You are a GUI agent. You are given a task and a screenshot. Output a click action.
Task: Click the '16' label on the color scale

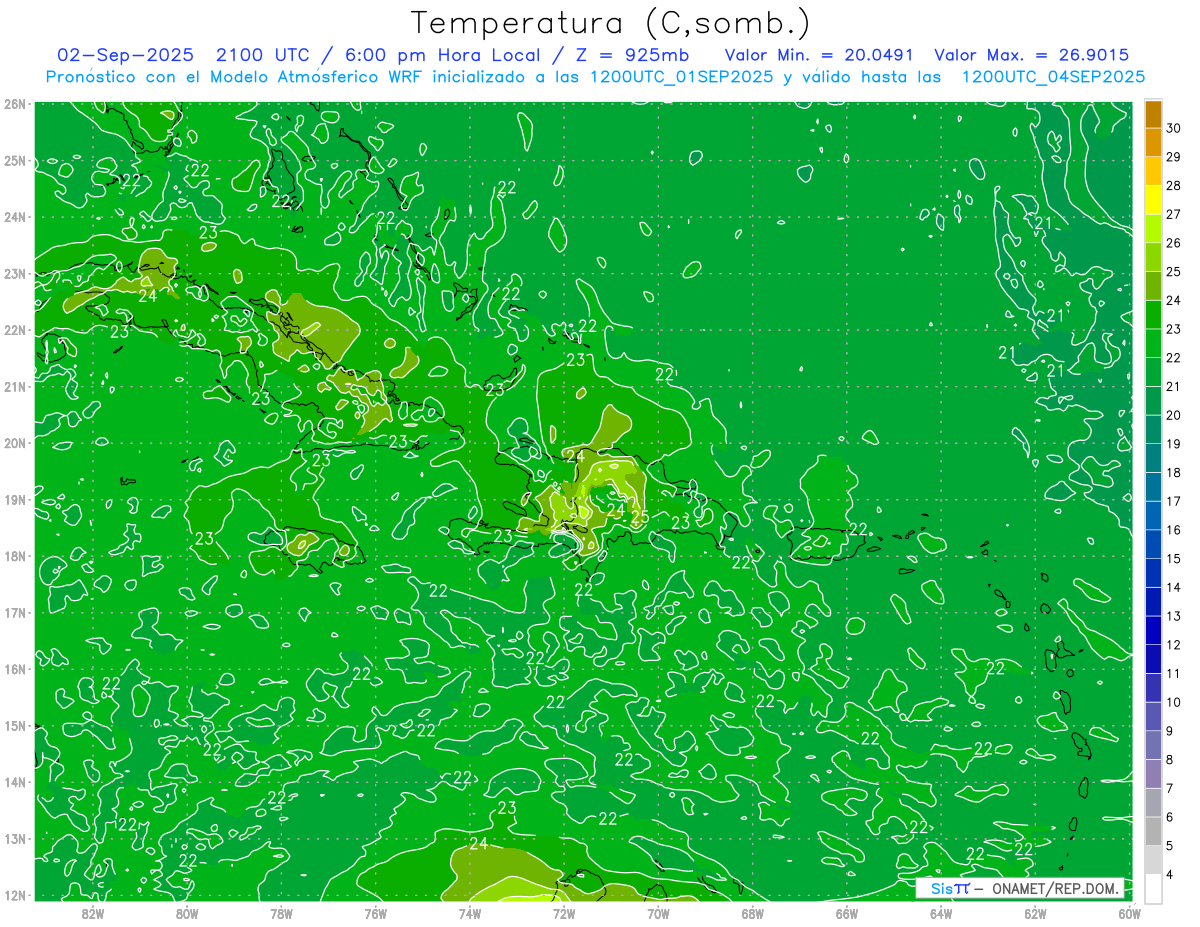point(1174,530)
